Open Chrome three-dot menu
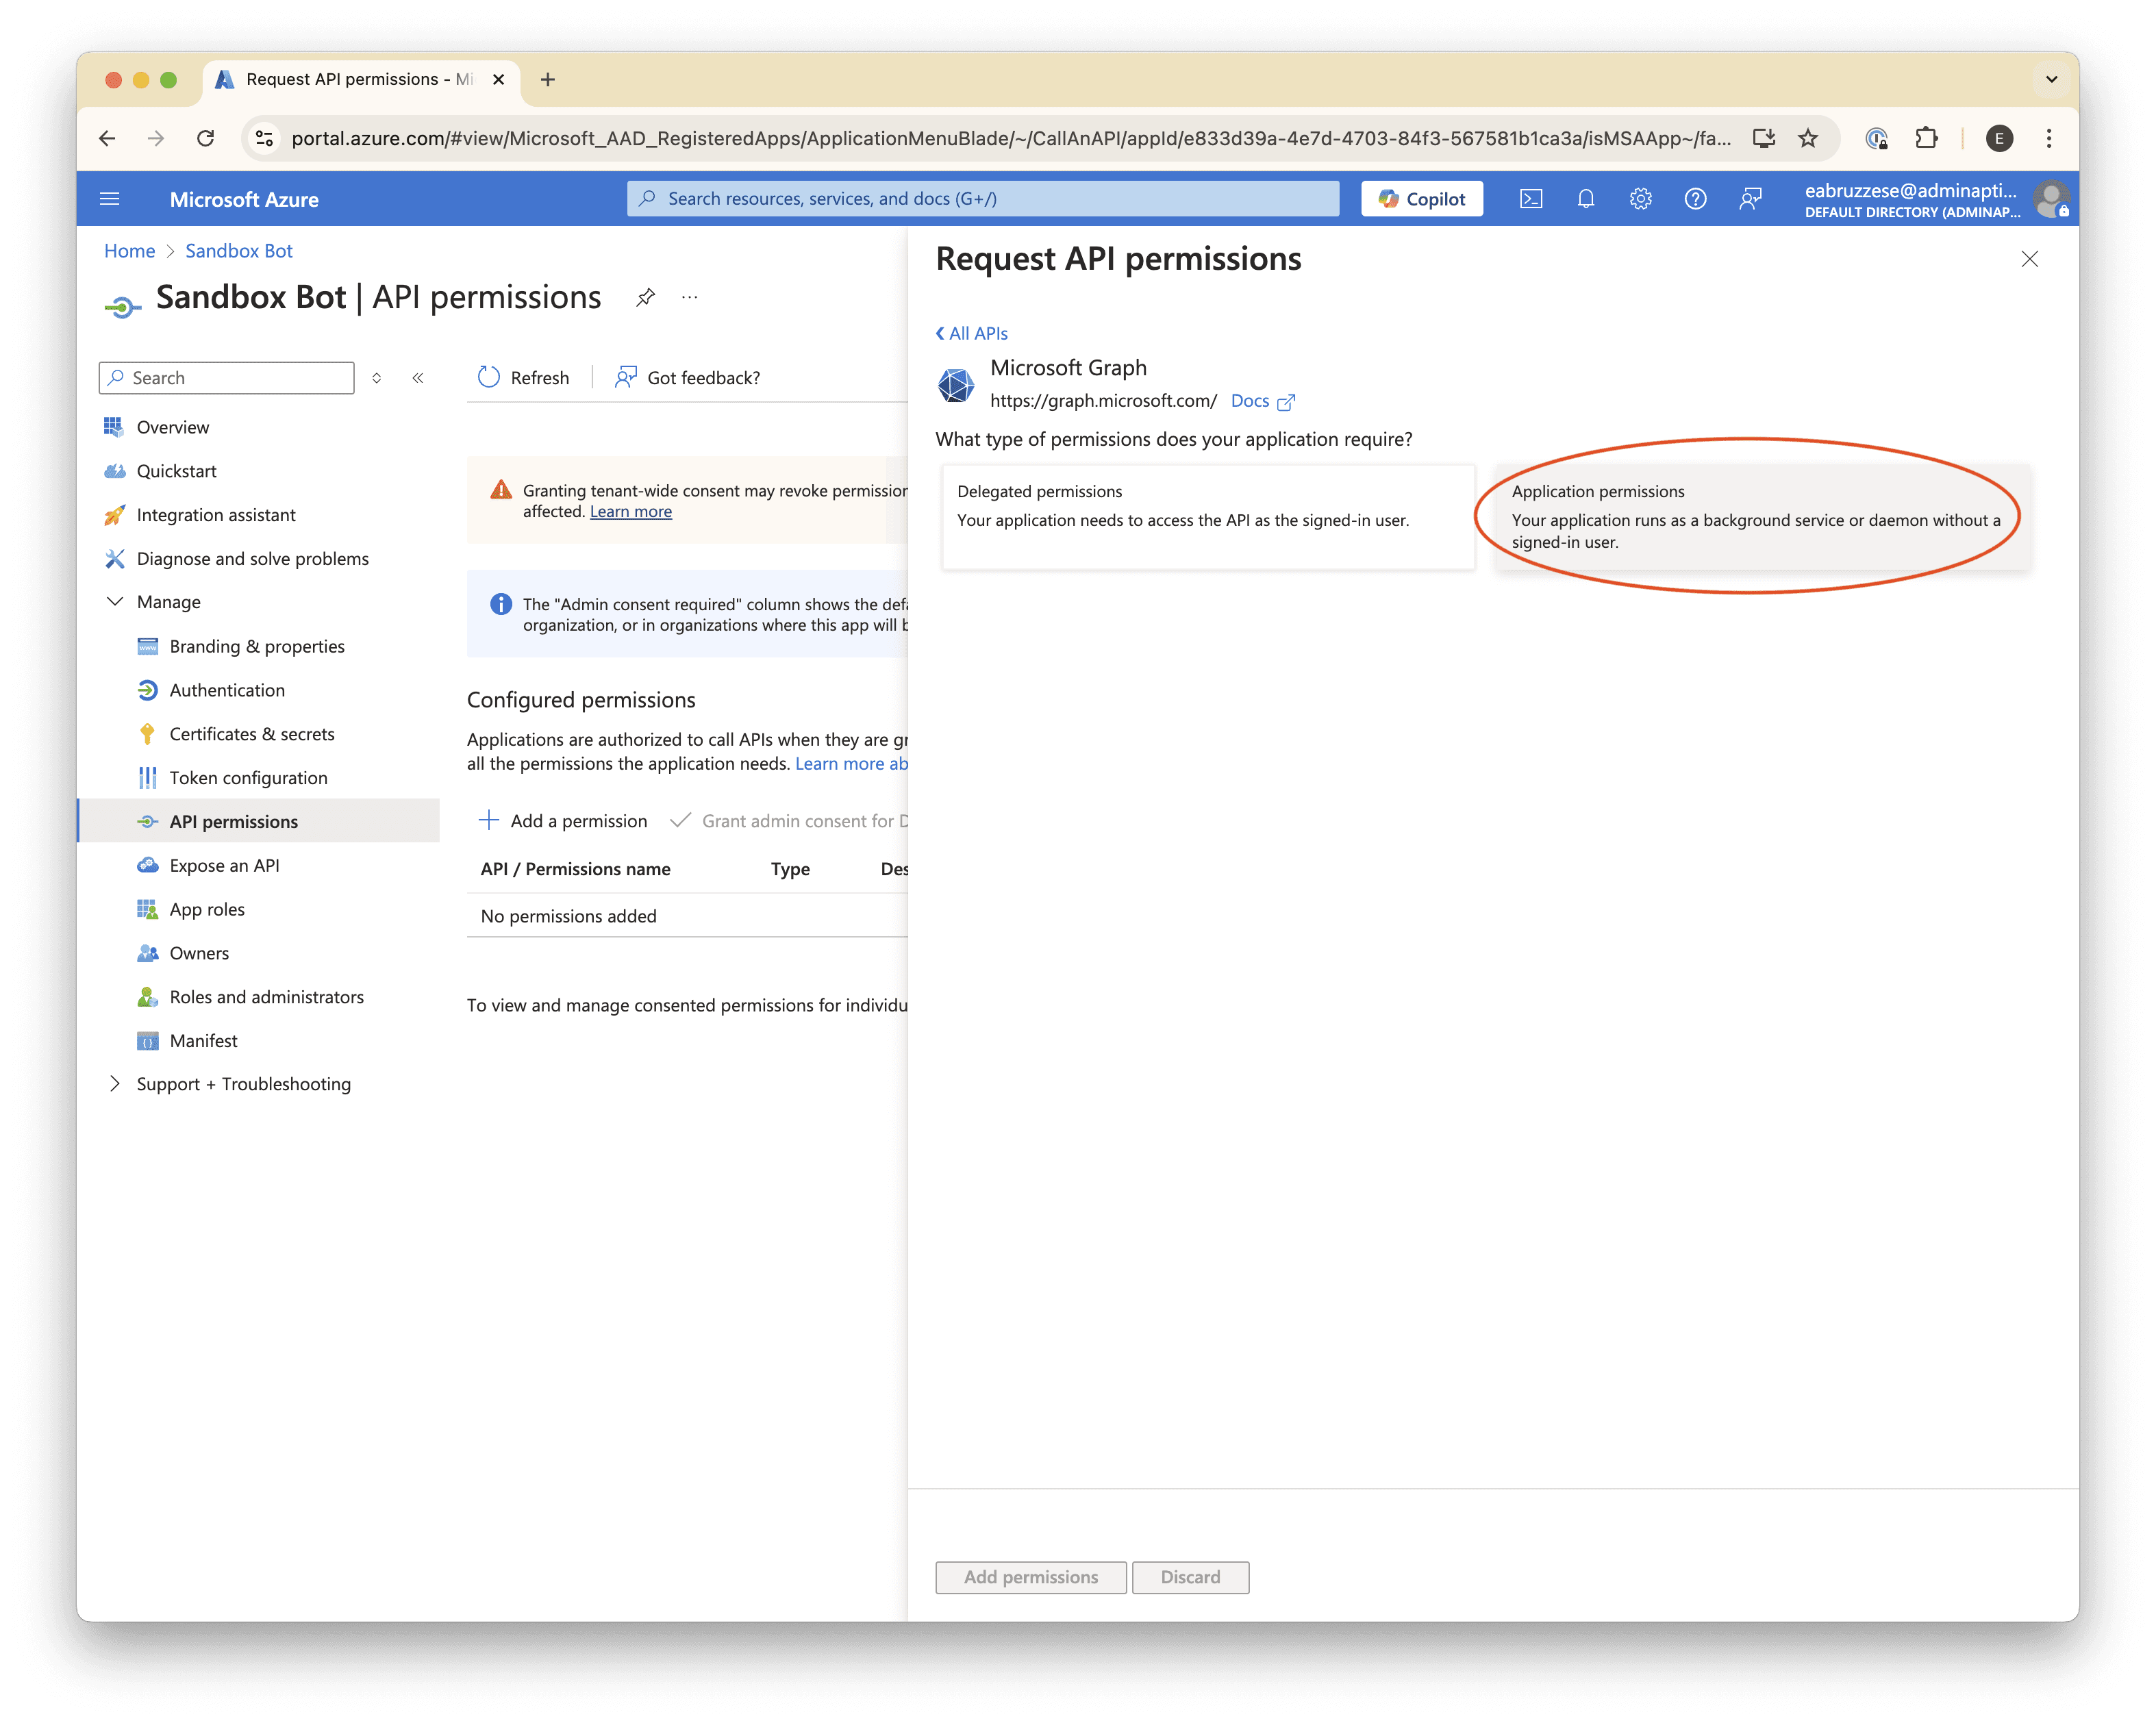Viewport: 2156px width, 1723px height. pos(2049,138)
